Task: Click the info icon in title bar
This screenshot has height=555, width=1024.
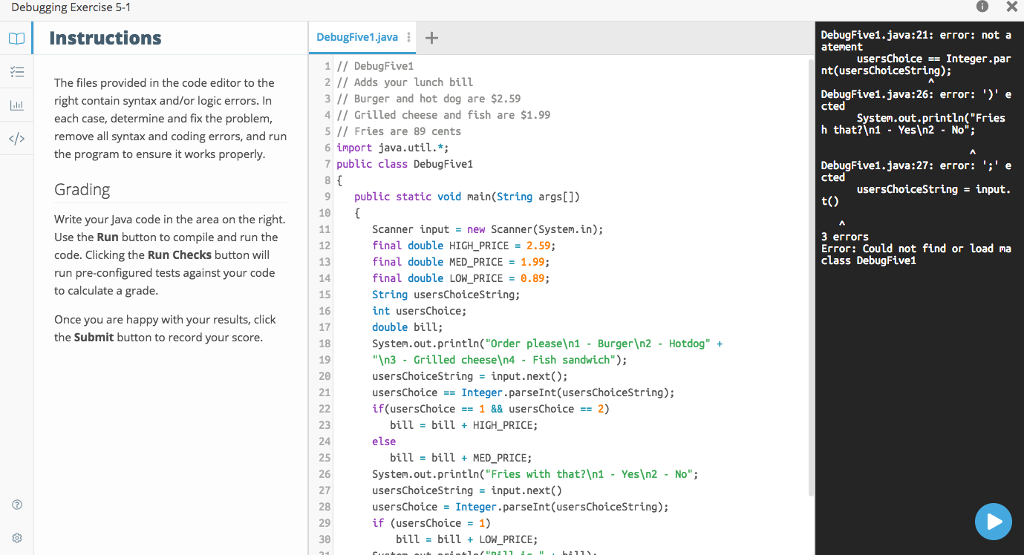Action: [982, 7]
